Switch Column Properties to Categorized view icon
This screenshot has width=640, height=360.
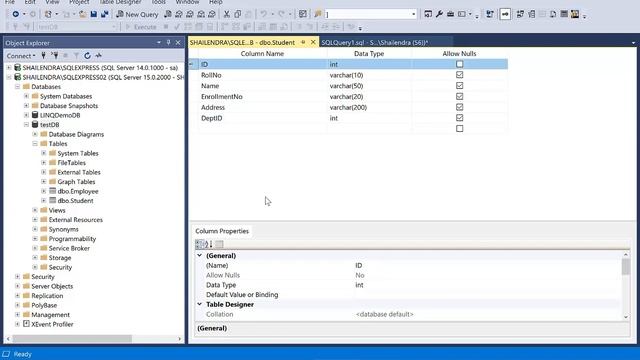click(x=199, y=244)
